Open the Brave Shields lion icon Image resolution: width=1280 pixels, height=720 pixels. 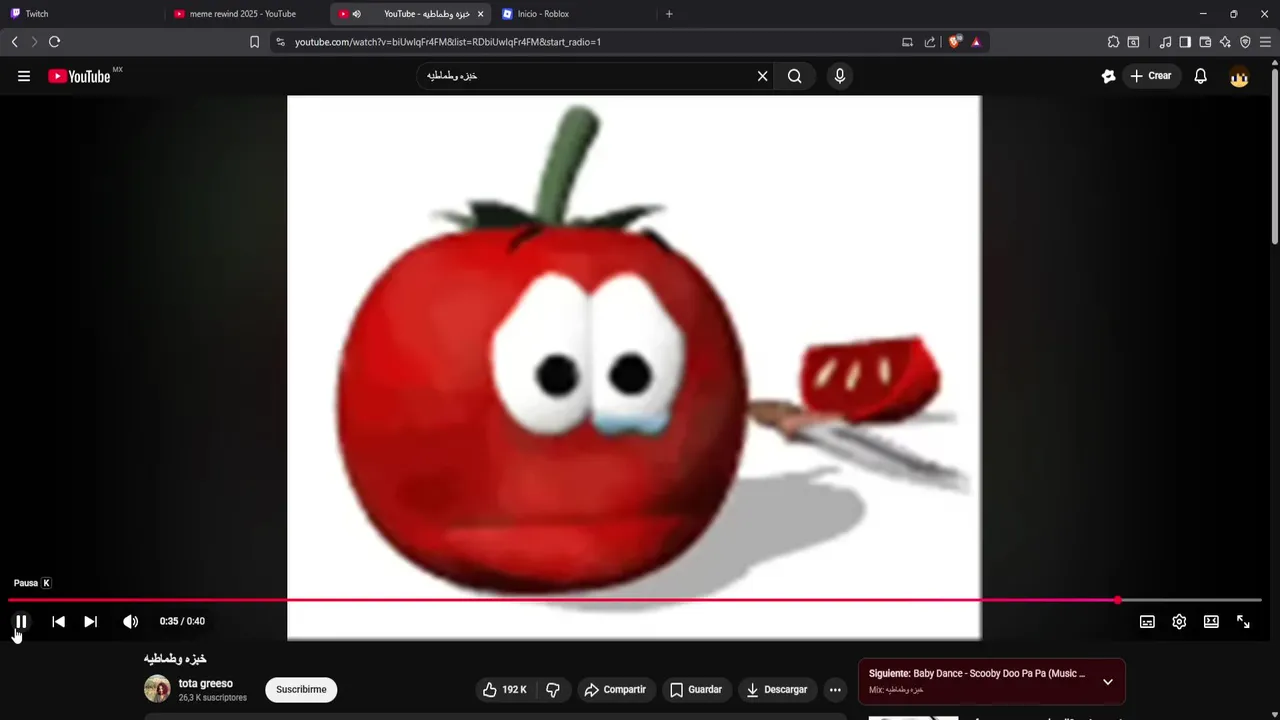pyautogui.click(x=954, y=42)
